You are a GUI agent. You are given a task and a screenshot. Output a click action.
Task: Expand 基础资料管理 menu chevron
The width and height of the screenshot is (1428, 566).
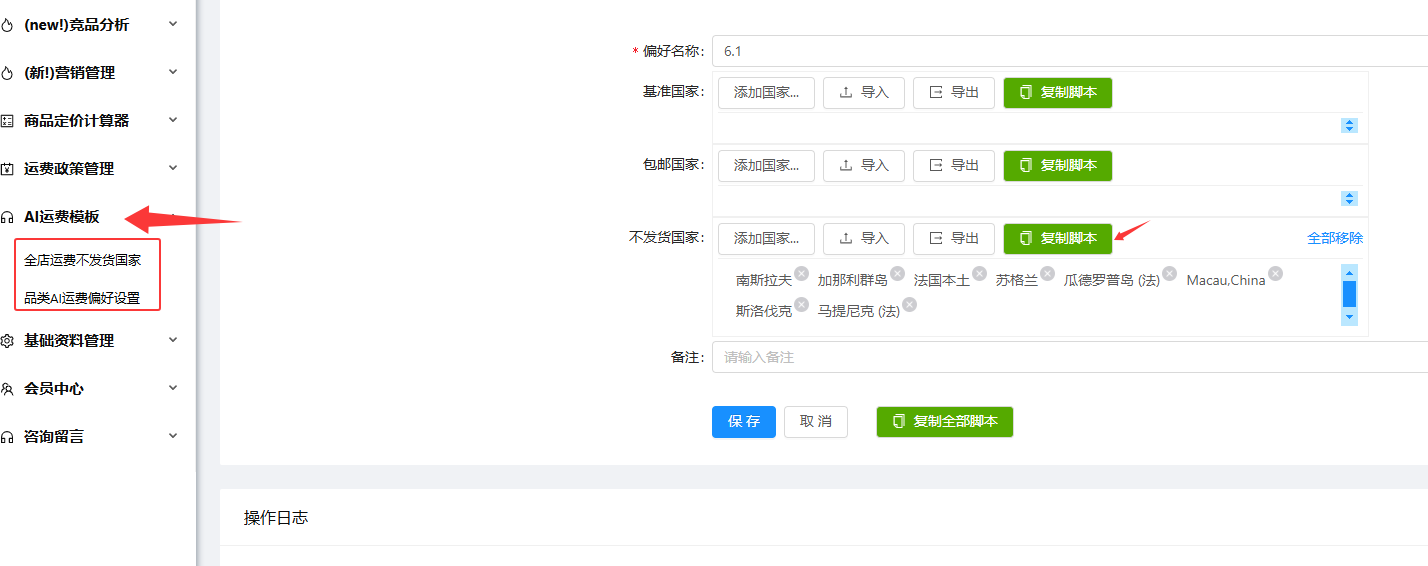pos(173,340)
